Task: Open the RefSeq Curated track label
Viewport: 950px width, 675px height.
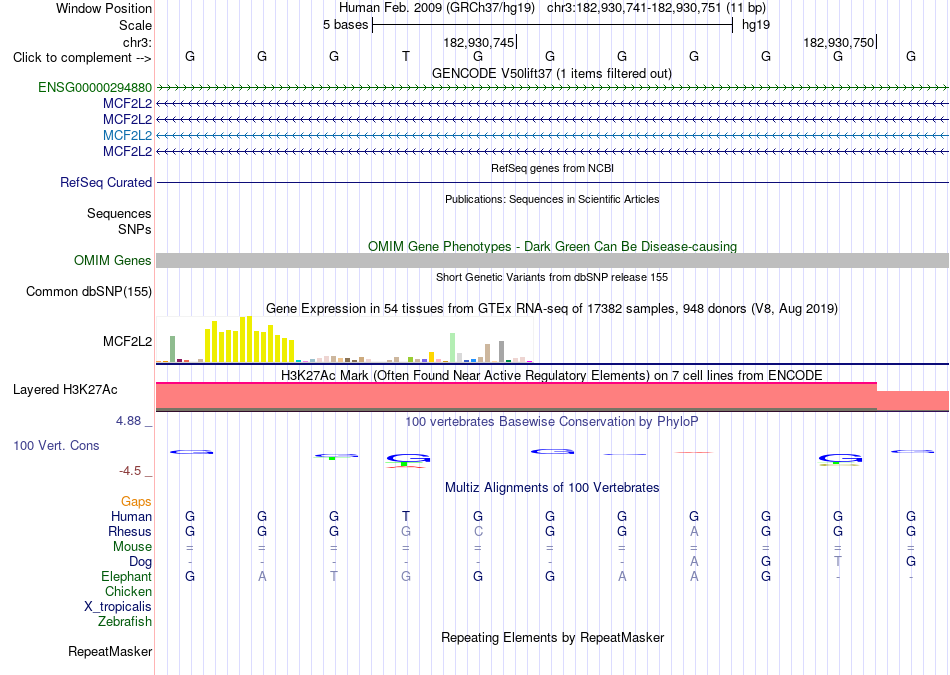Action: pyautogui.click(x=106, y=182)
